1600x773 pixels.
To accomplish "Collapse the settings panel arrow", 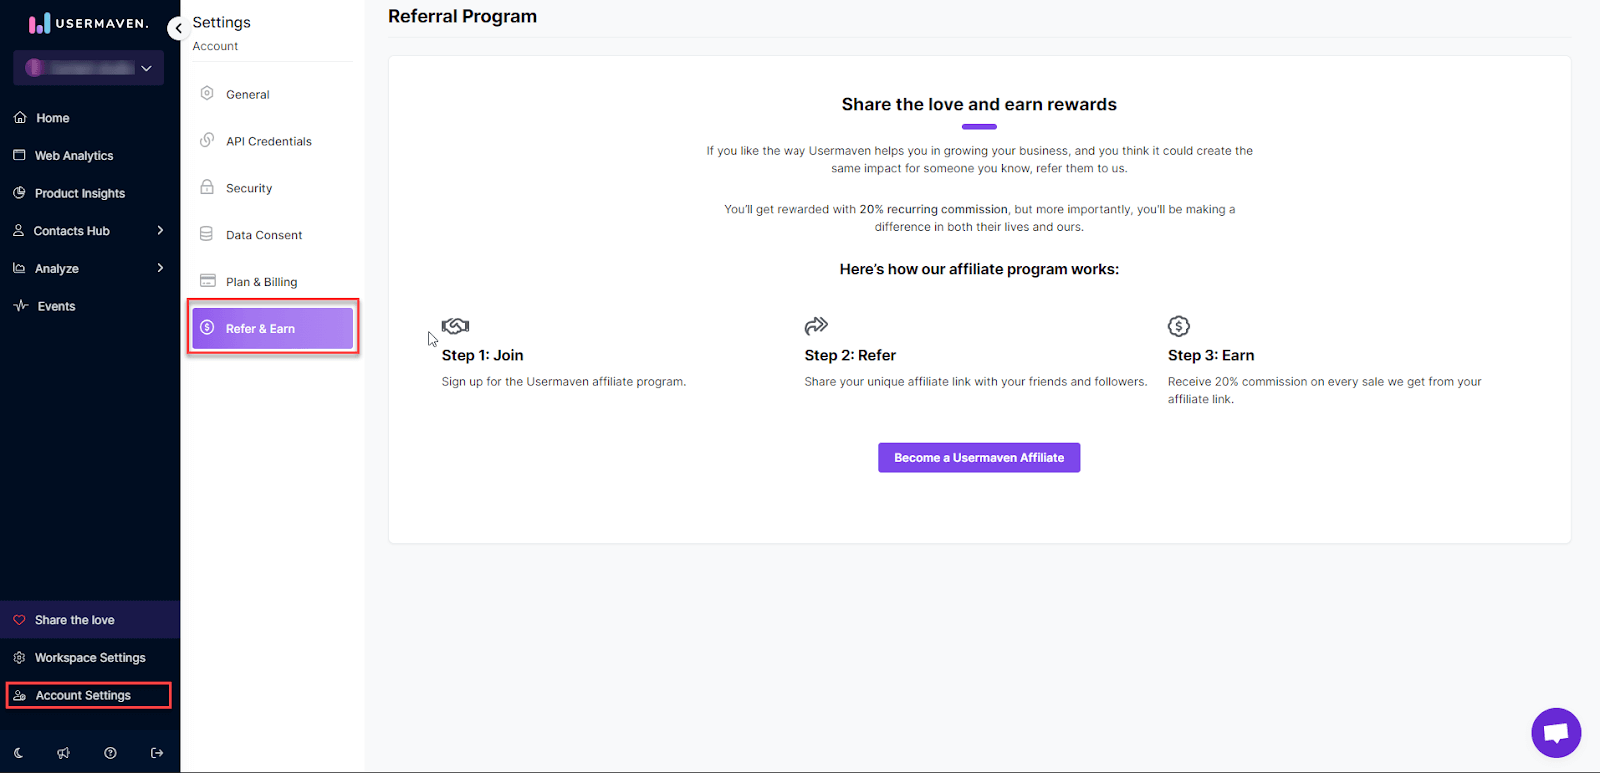I will tap(178, 28).
